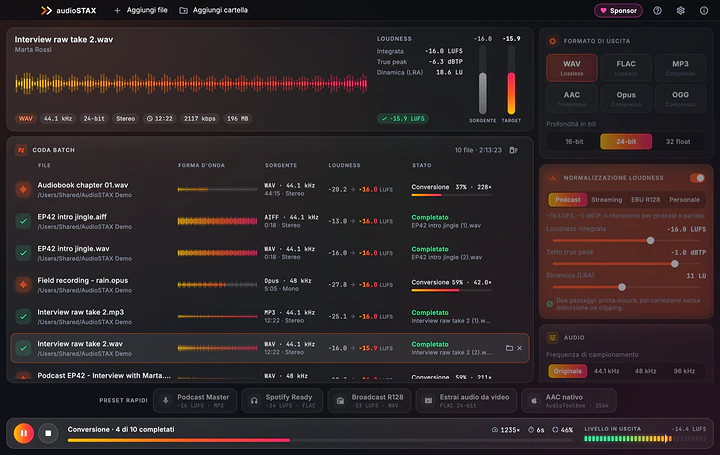Click Aggiungi file button
The width and height of the screenshot is (720, 455).
(x=141, y=10)
